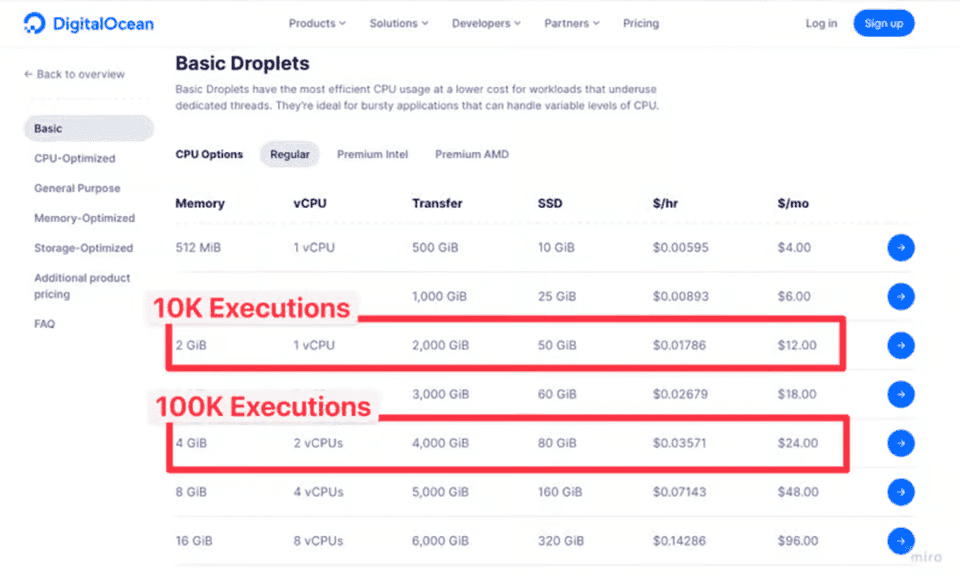Go back to overview via arrow link

click(74, 74)
